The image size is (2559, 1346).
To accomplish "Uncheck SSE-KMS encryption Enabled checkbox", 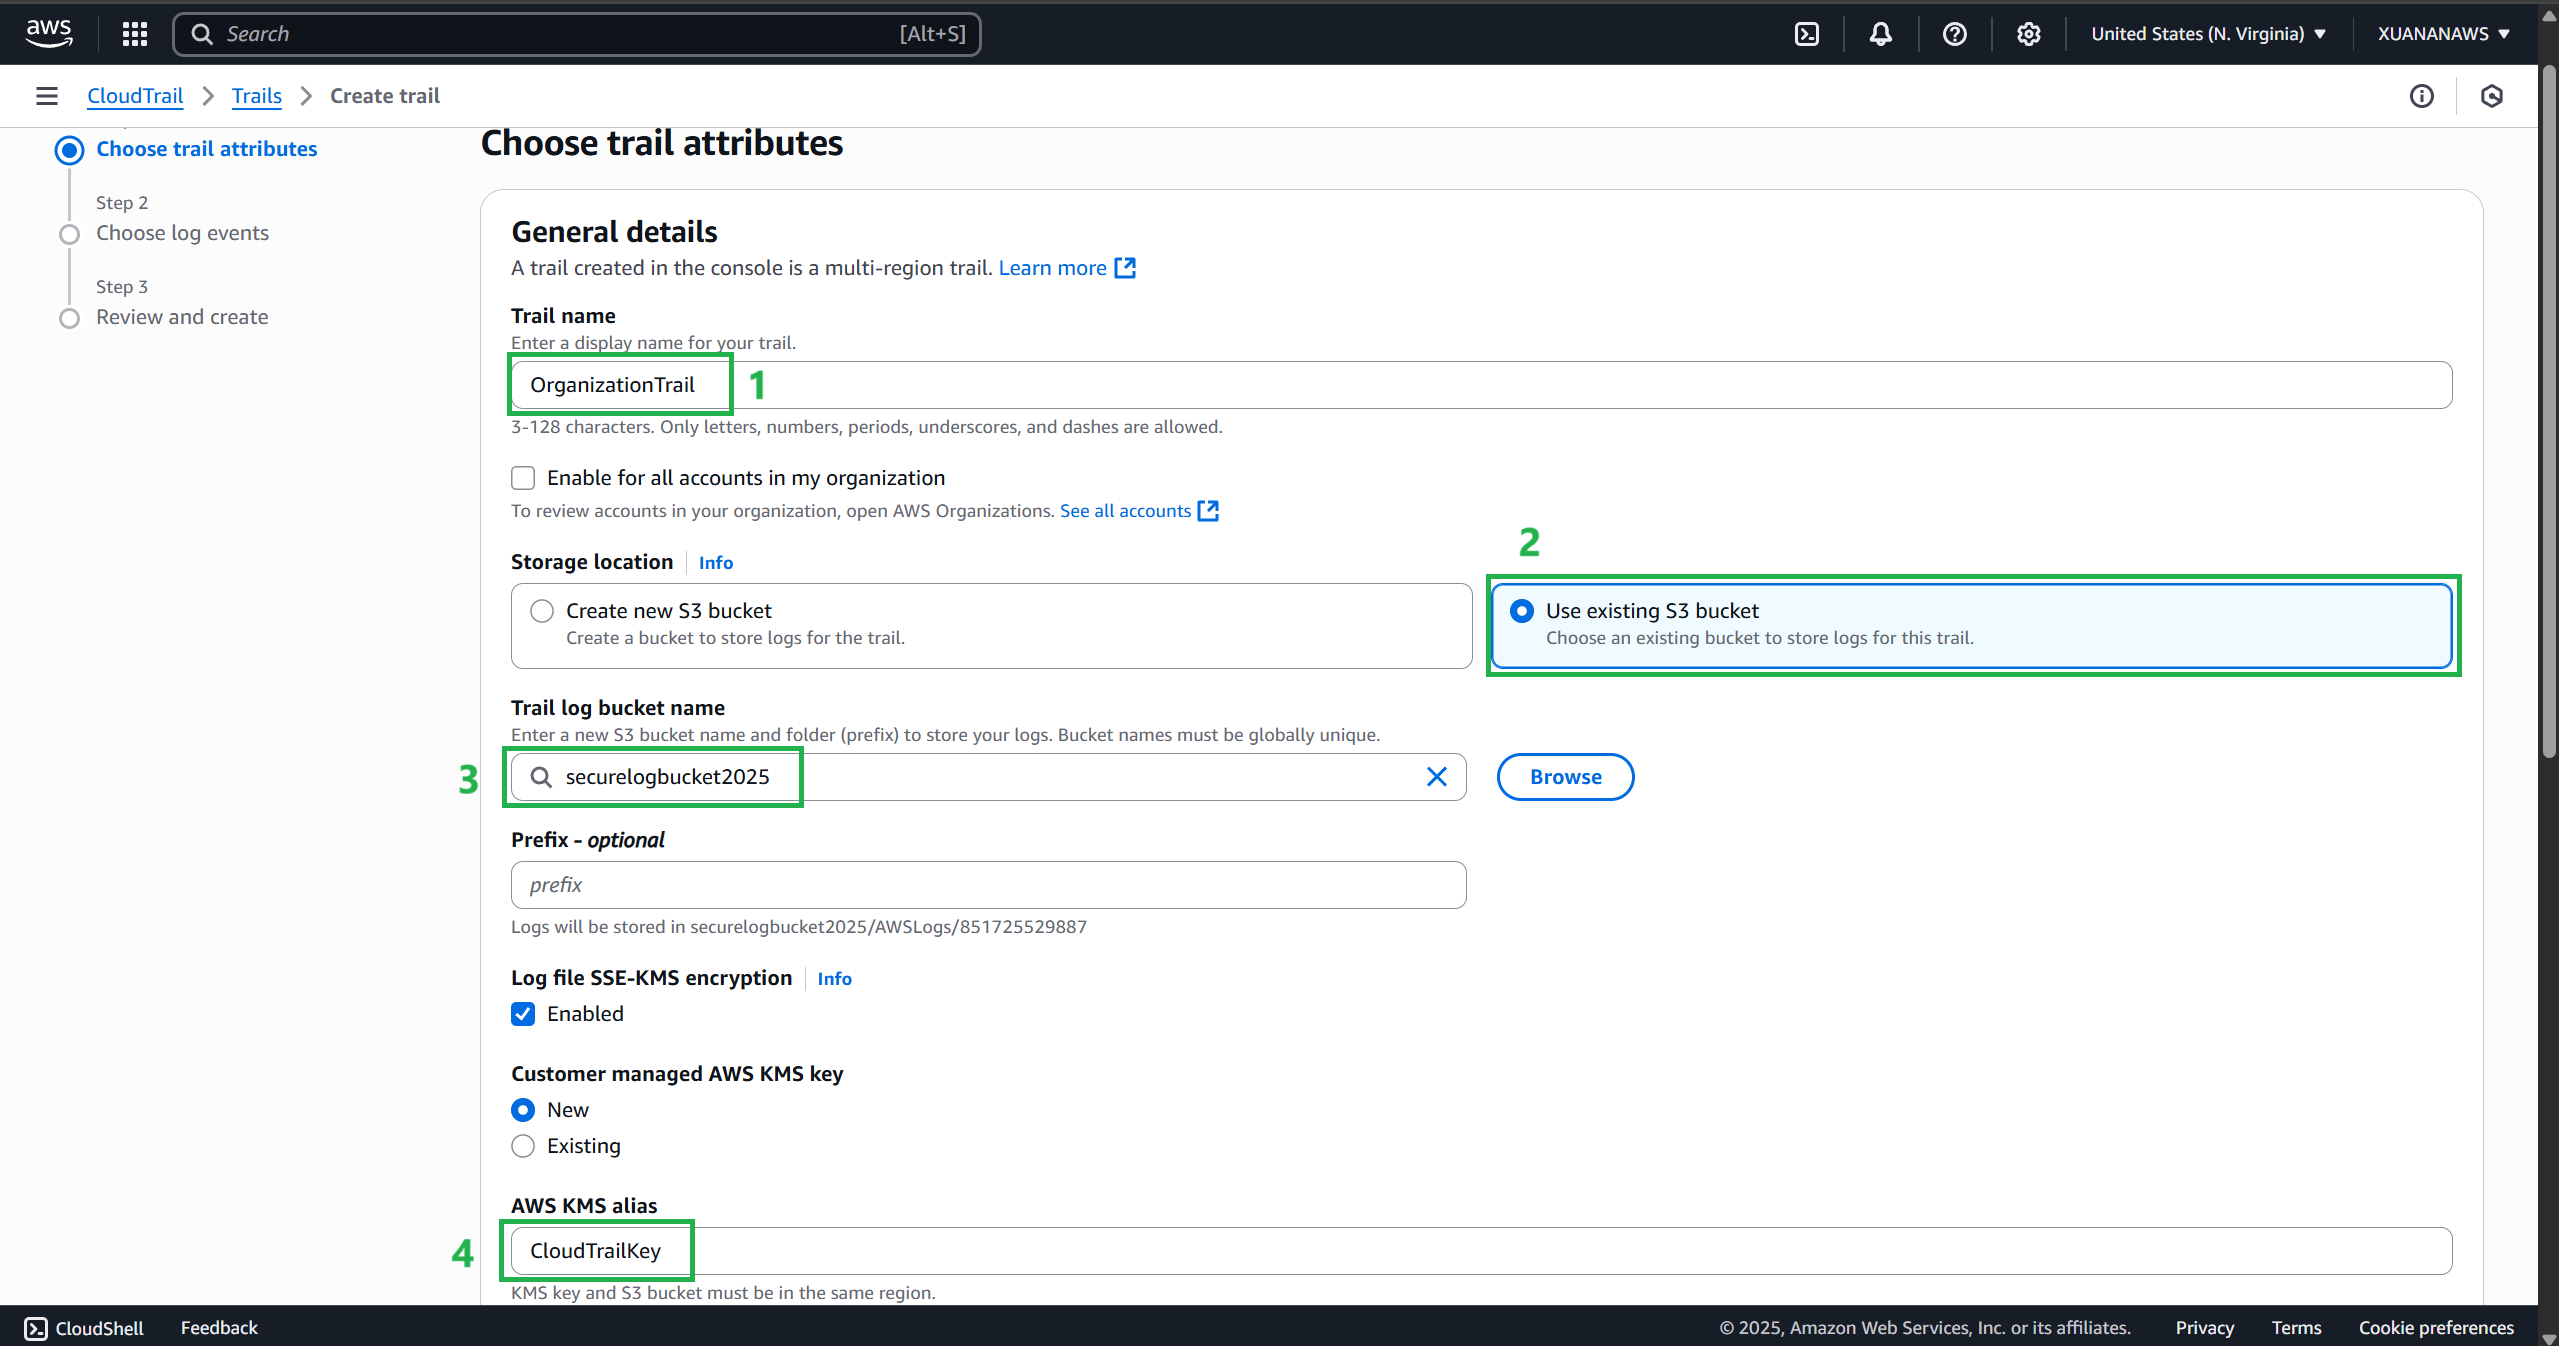I will tap(523, 1014).
